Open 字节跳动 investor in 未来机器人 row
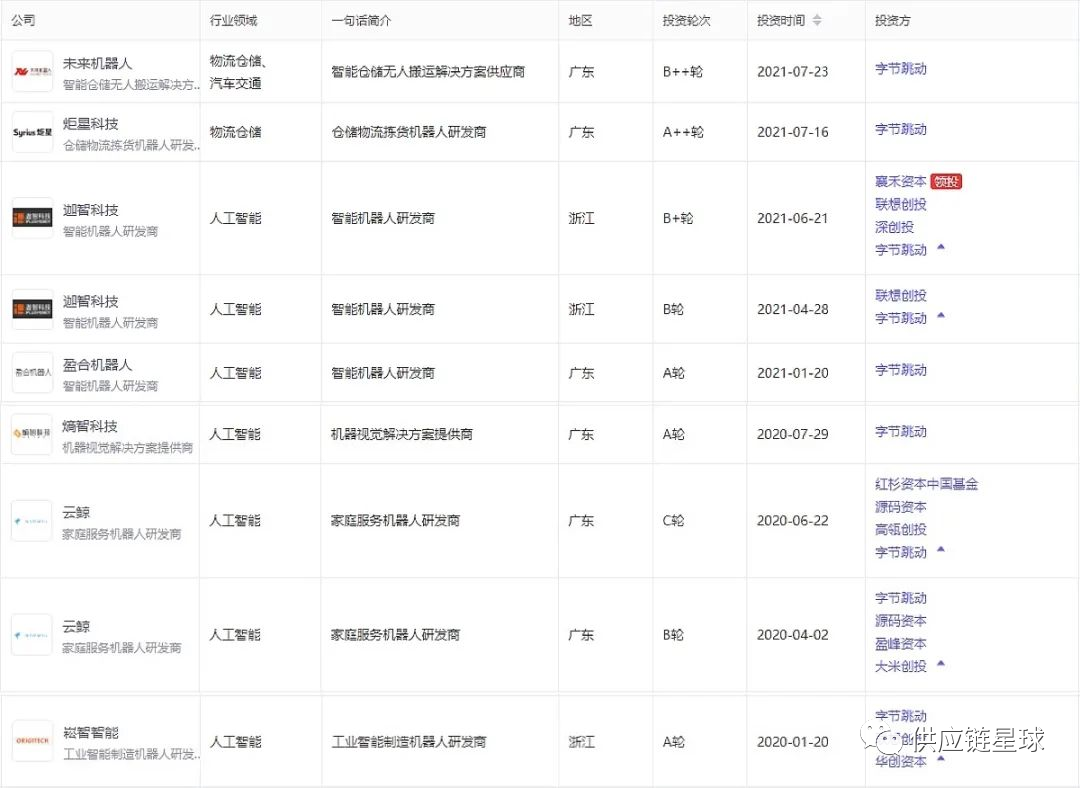The image size is (1080, 788). (x=901, y=69)
